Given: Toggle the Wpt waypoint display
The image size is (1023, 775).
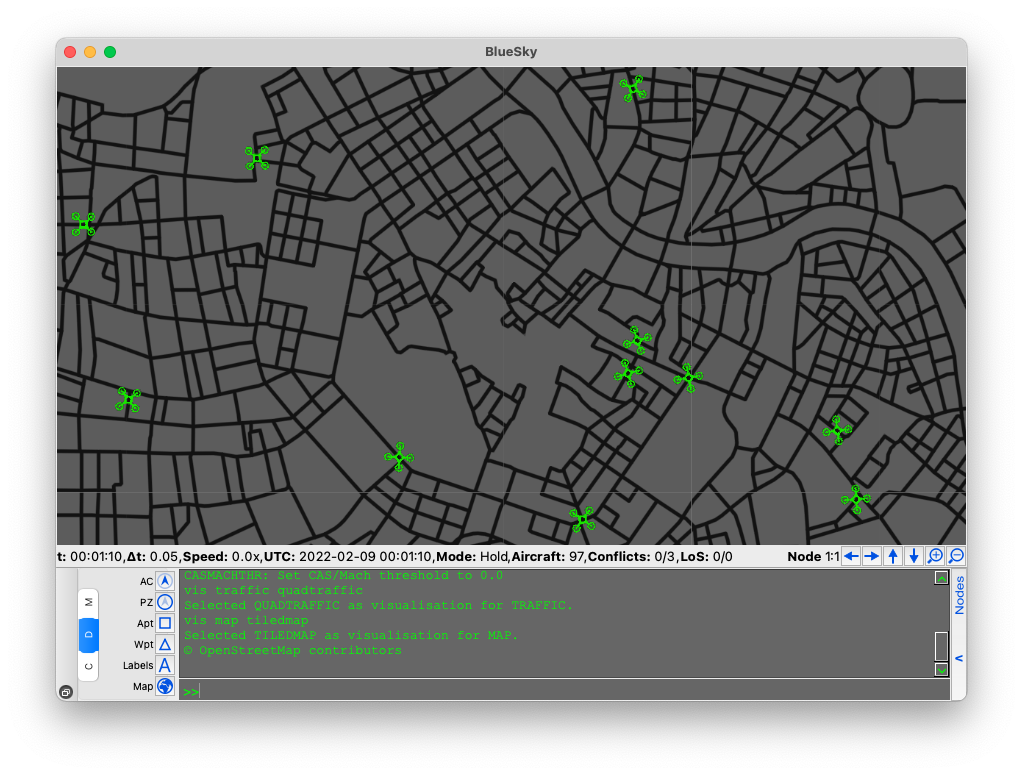Looking at the screenshot, I should [x=165, y=645].
